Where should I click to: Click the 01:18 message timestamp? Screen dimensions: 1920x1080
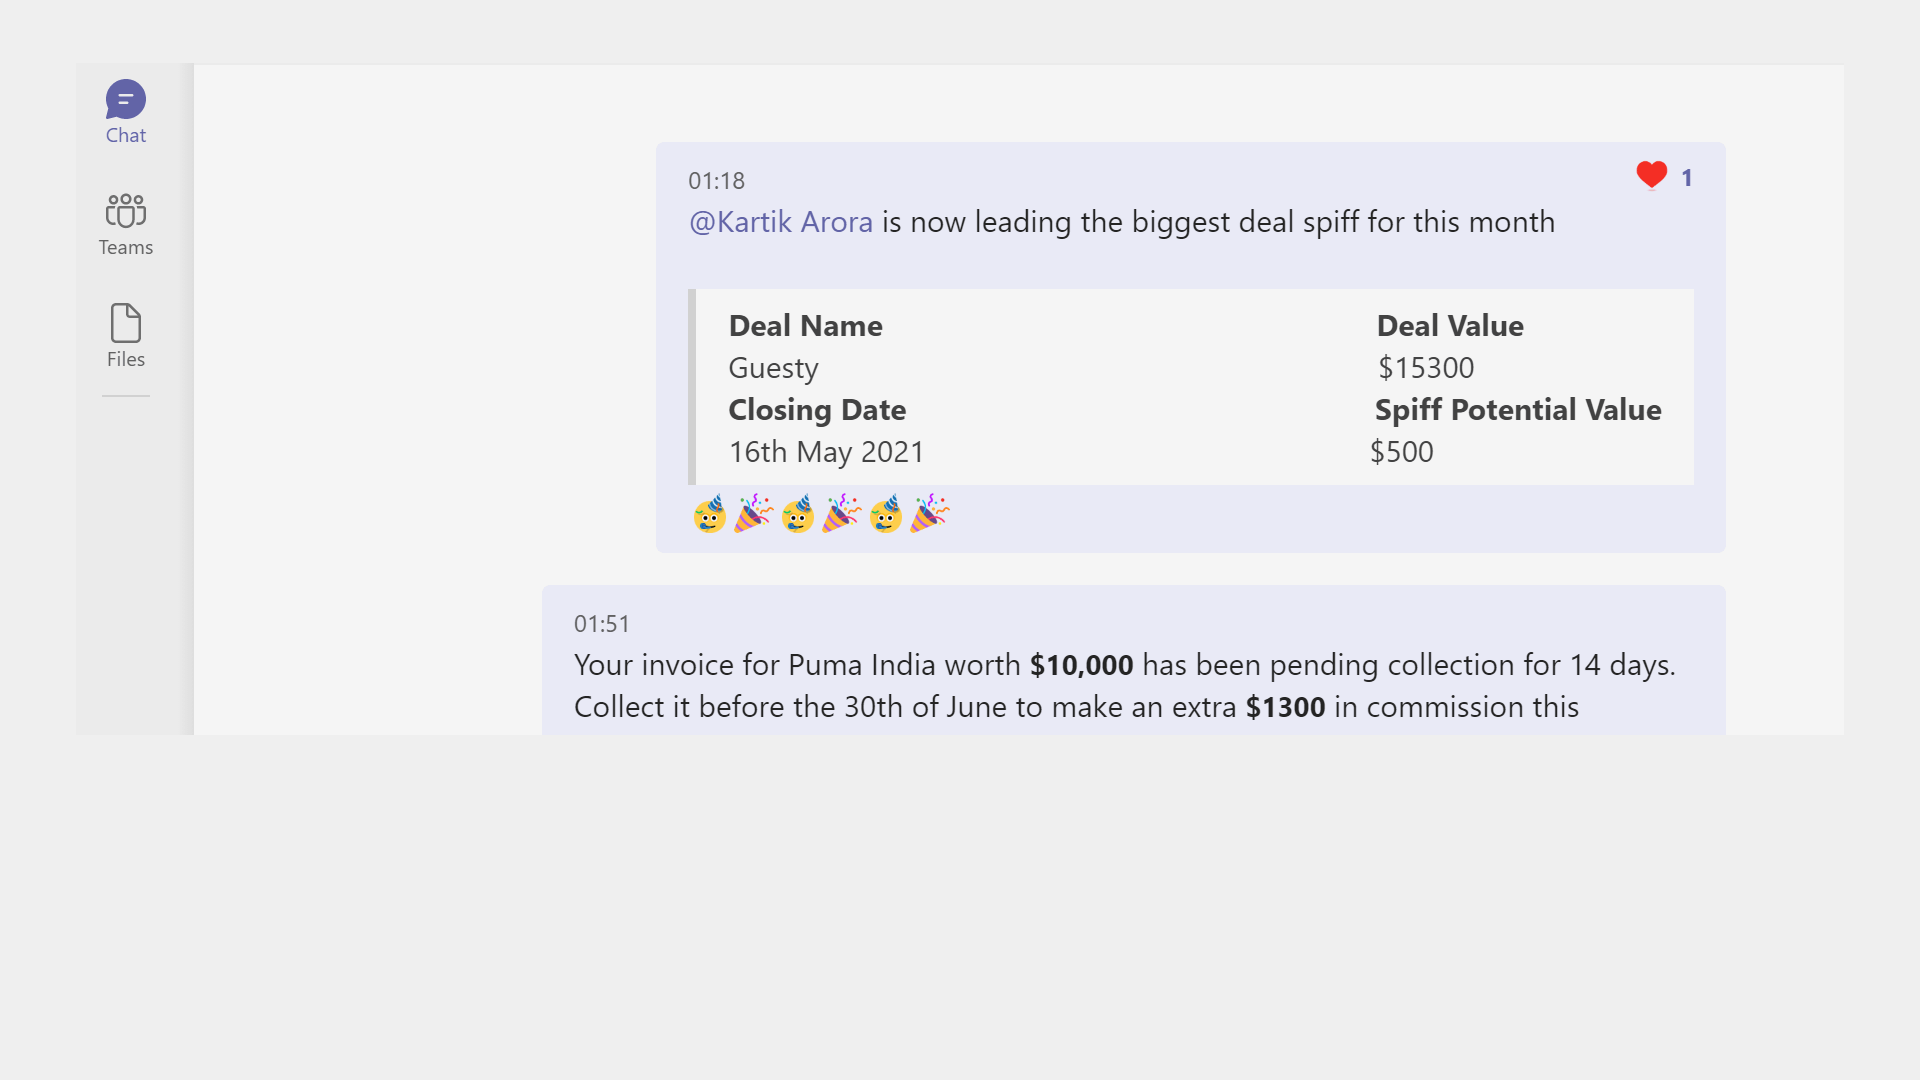click(x=716, y=181)
